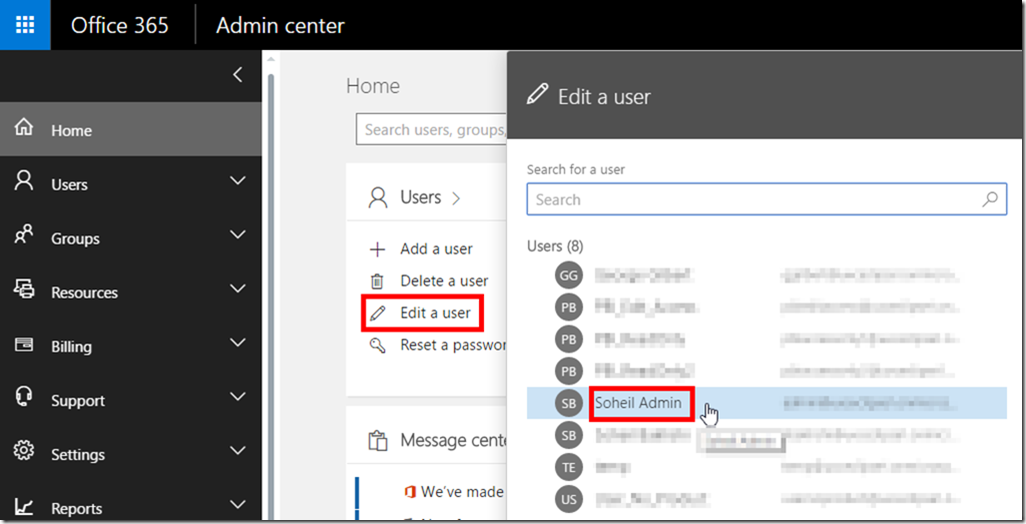Click the Message center clipboard icon
This screenshot has height=524, width=1026.
378,441
